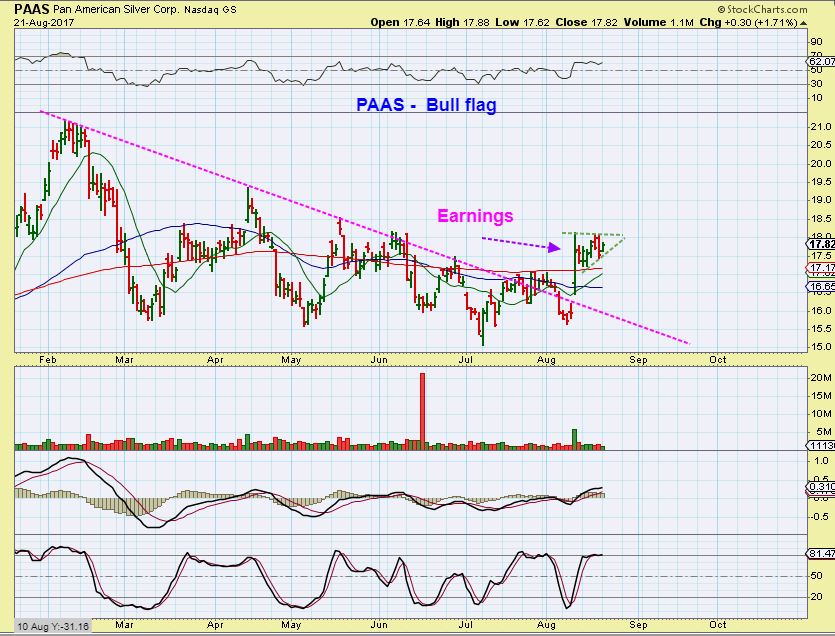Click the PAAS ticker symbol in header

point(31,9)
